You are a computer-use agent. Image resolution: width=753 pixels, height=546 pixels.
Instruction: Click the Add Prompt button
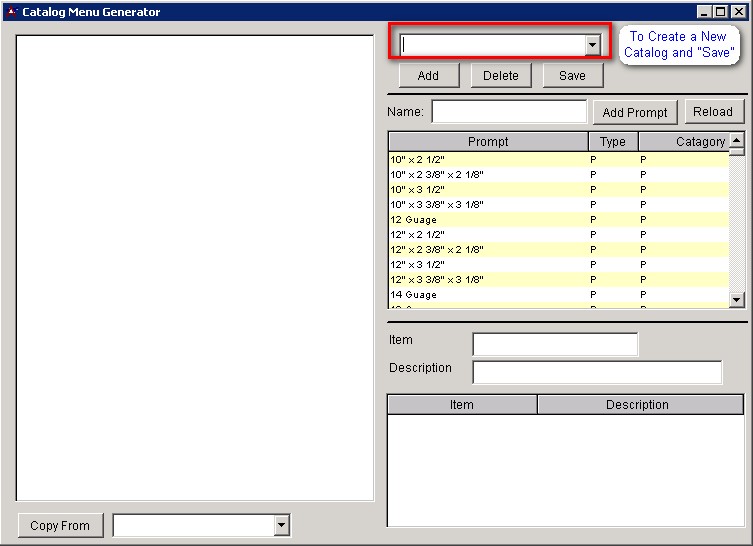pos(635,112)
